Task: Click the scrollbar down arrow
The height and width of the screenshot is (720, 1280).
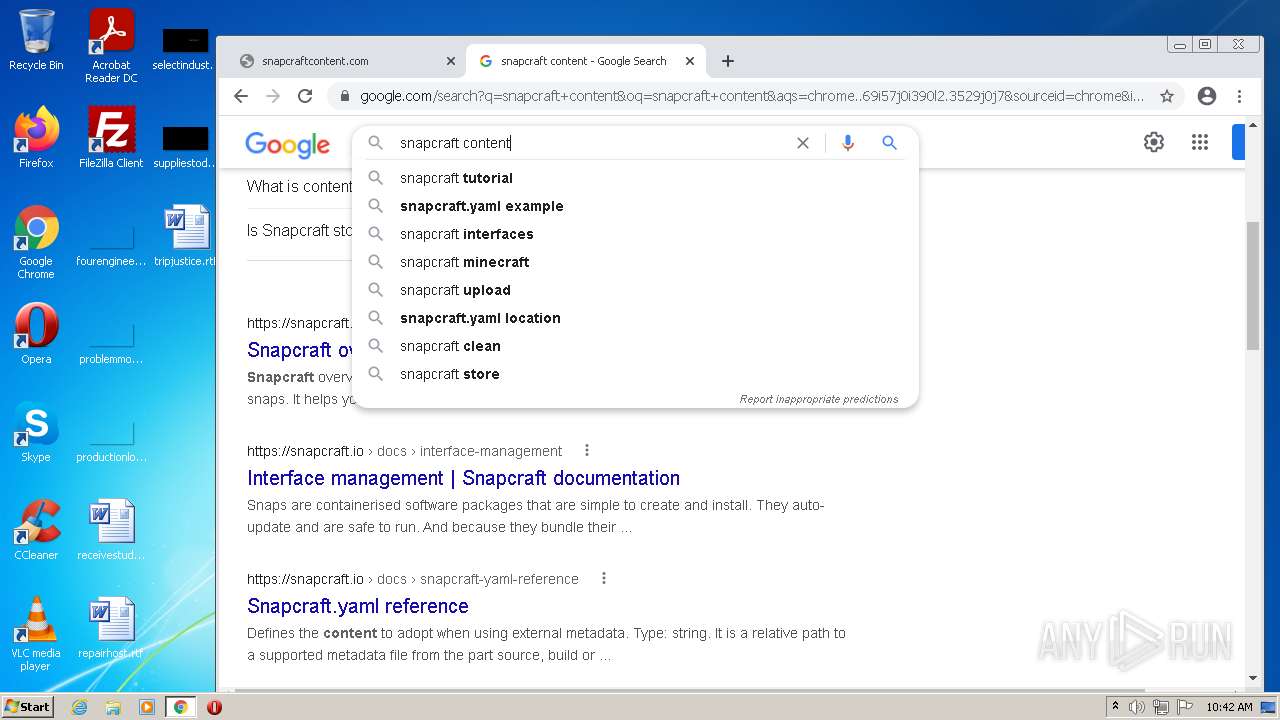Action: coord(1253,678)
